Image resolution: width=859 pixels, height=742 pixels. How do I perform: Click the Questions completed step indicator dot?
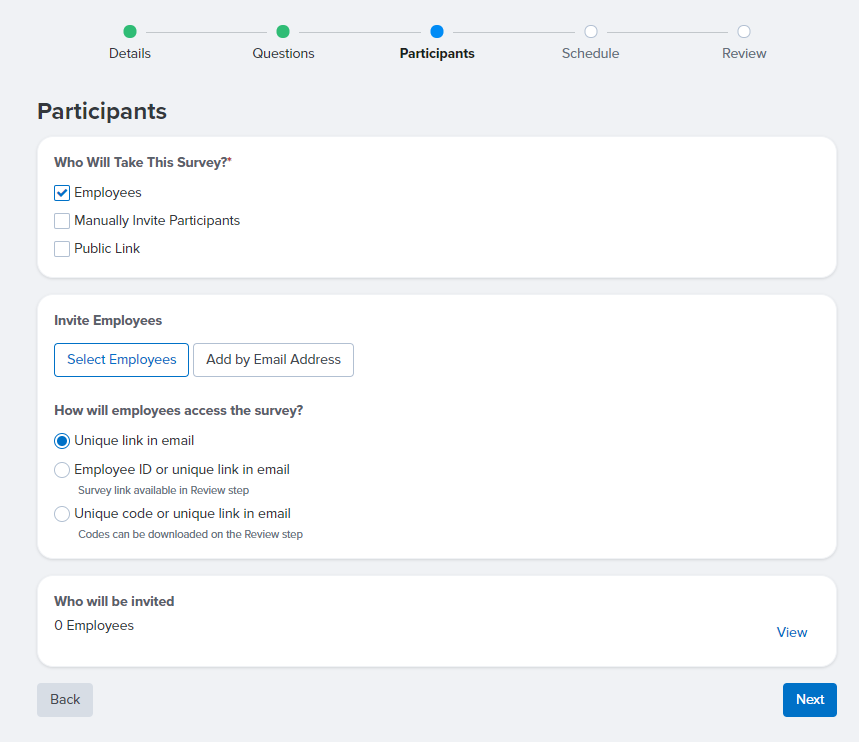(283, 32)
